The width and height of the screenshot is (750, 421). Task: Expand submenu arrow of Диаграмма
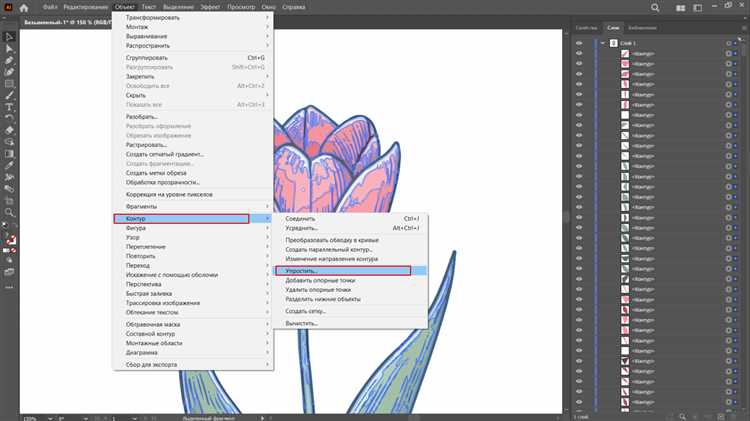pos(267,353)
